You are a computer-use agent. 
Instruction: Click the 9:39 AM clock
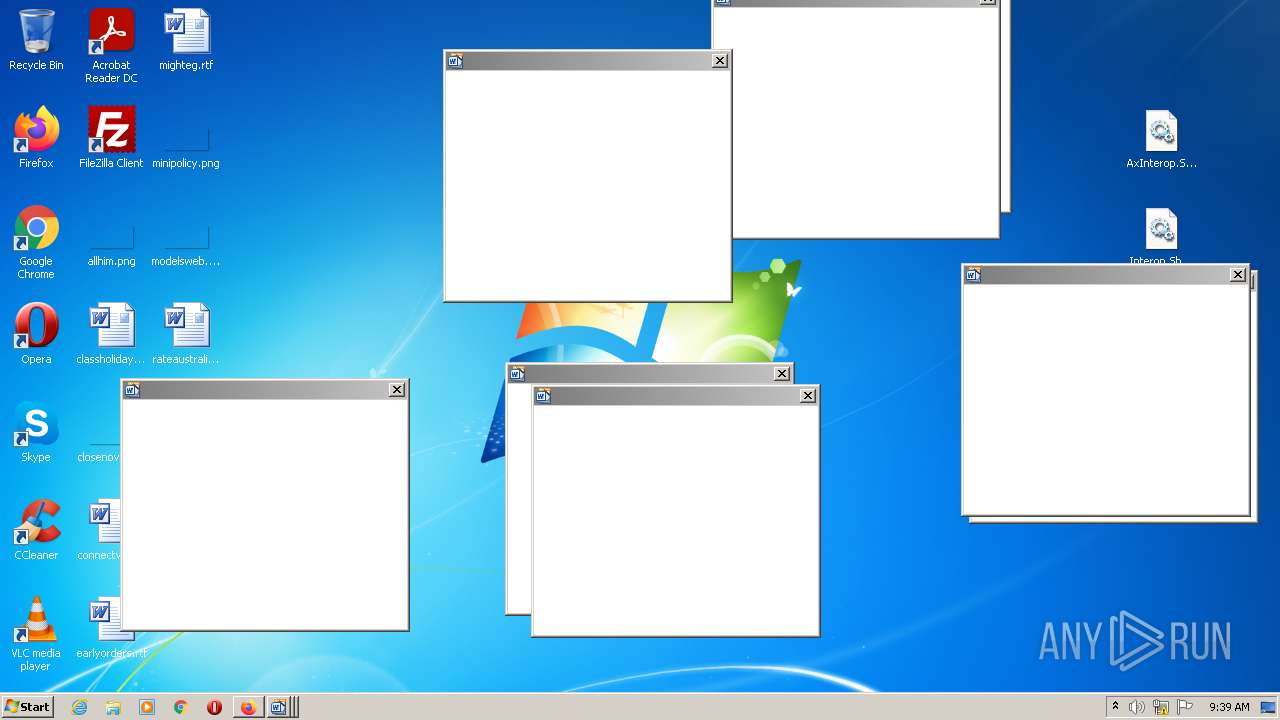point(1229,707)
